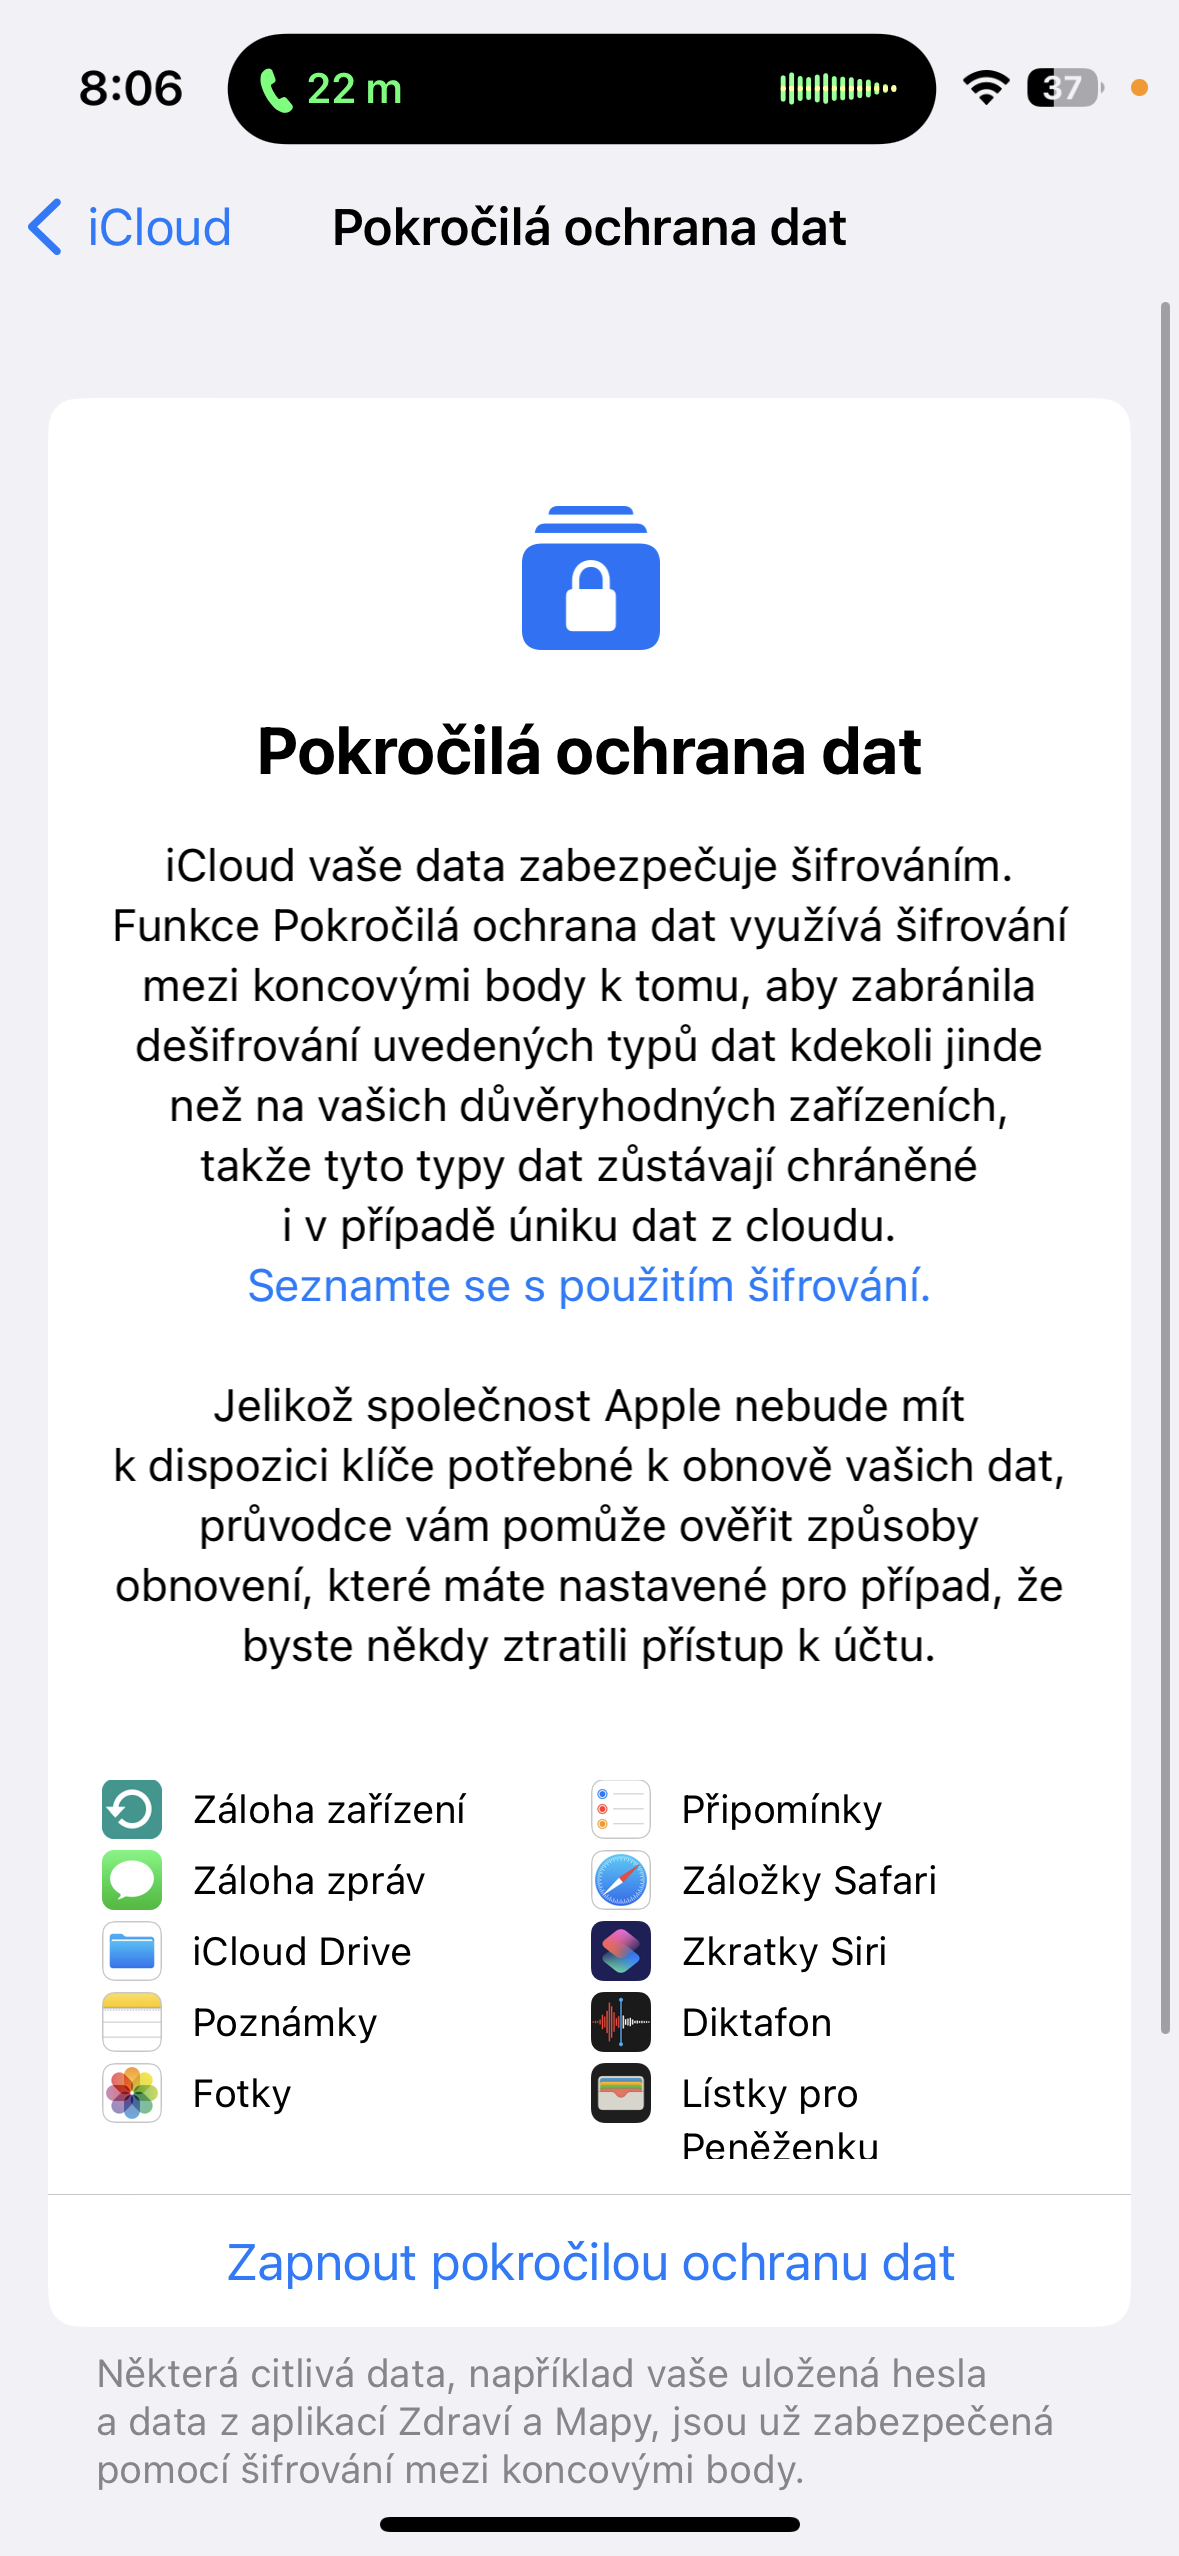Tap the blue lock data protection icon
The height and width of the screenshot is (2556, 1179).
(x=590, y=578)
